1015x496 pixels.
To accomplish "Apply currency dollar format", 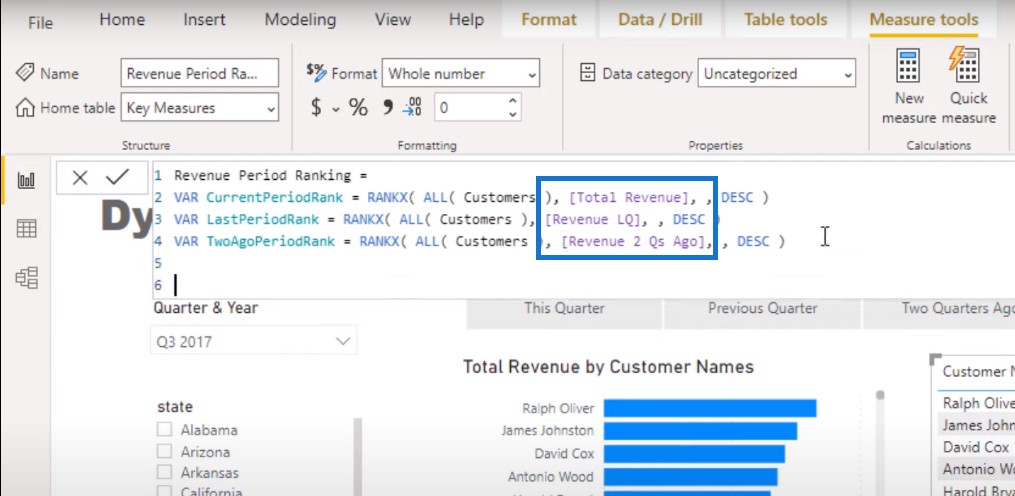I will point(316,107).
